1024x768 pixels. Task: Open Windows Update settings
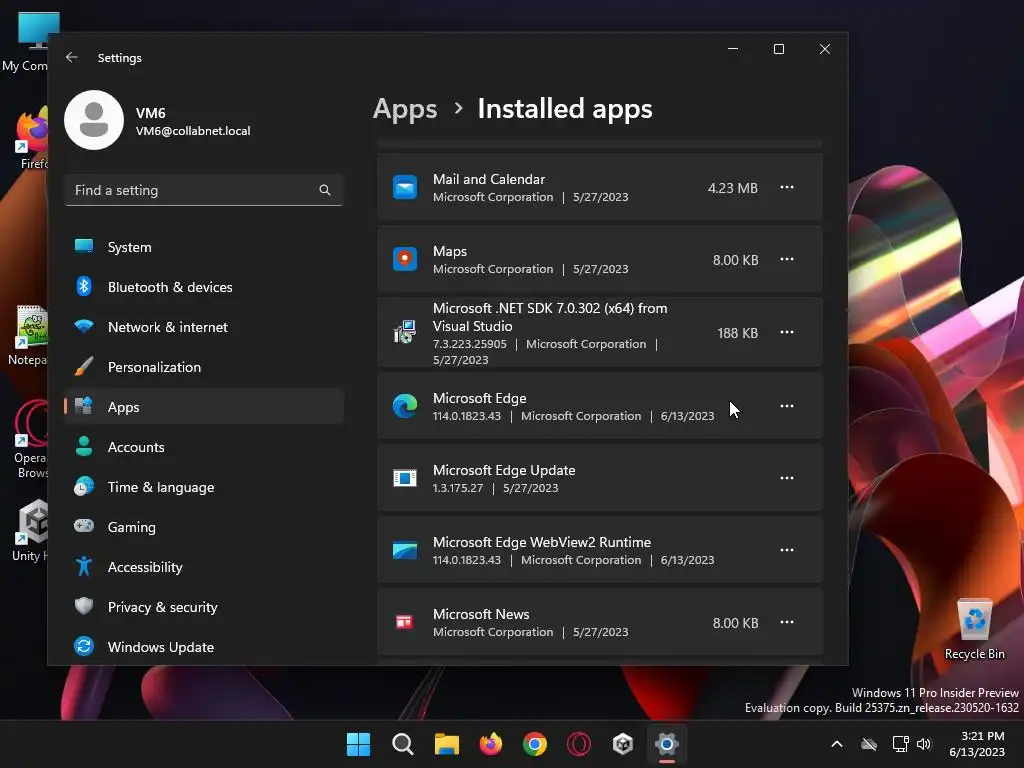coord(204,647)
